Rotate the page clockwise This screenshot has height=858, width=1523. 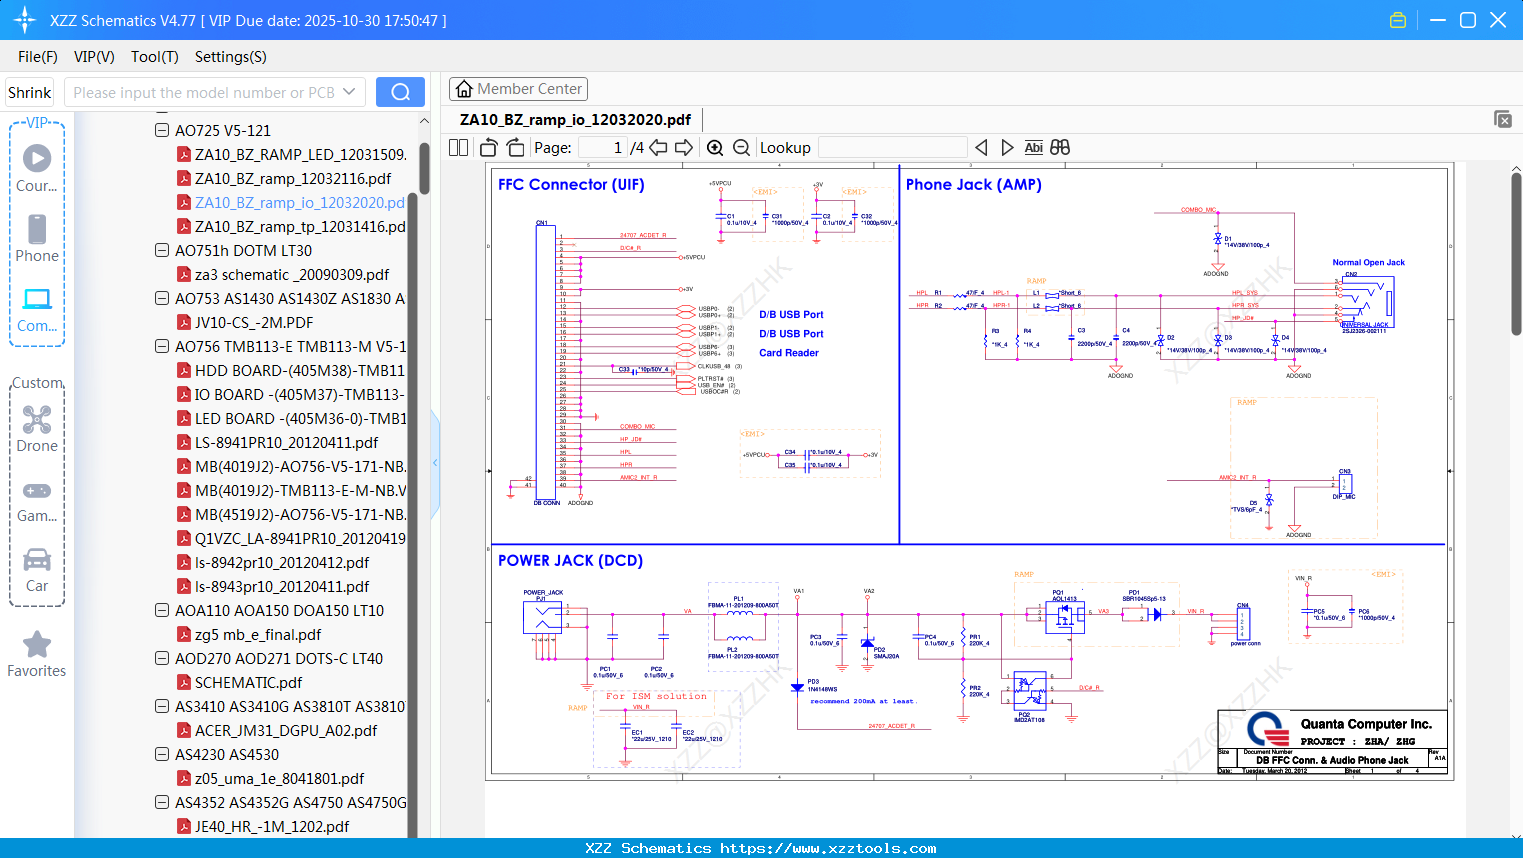pos(515,148)
